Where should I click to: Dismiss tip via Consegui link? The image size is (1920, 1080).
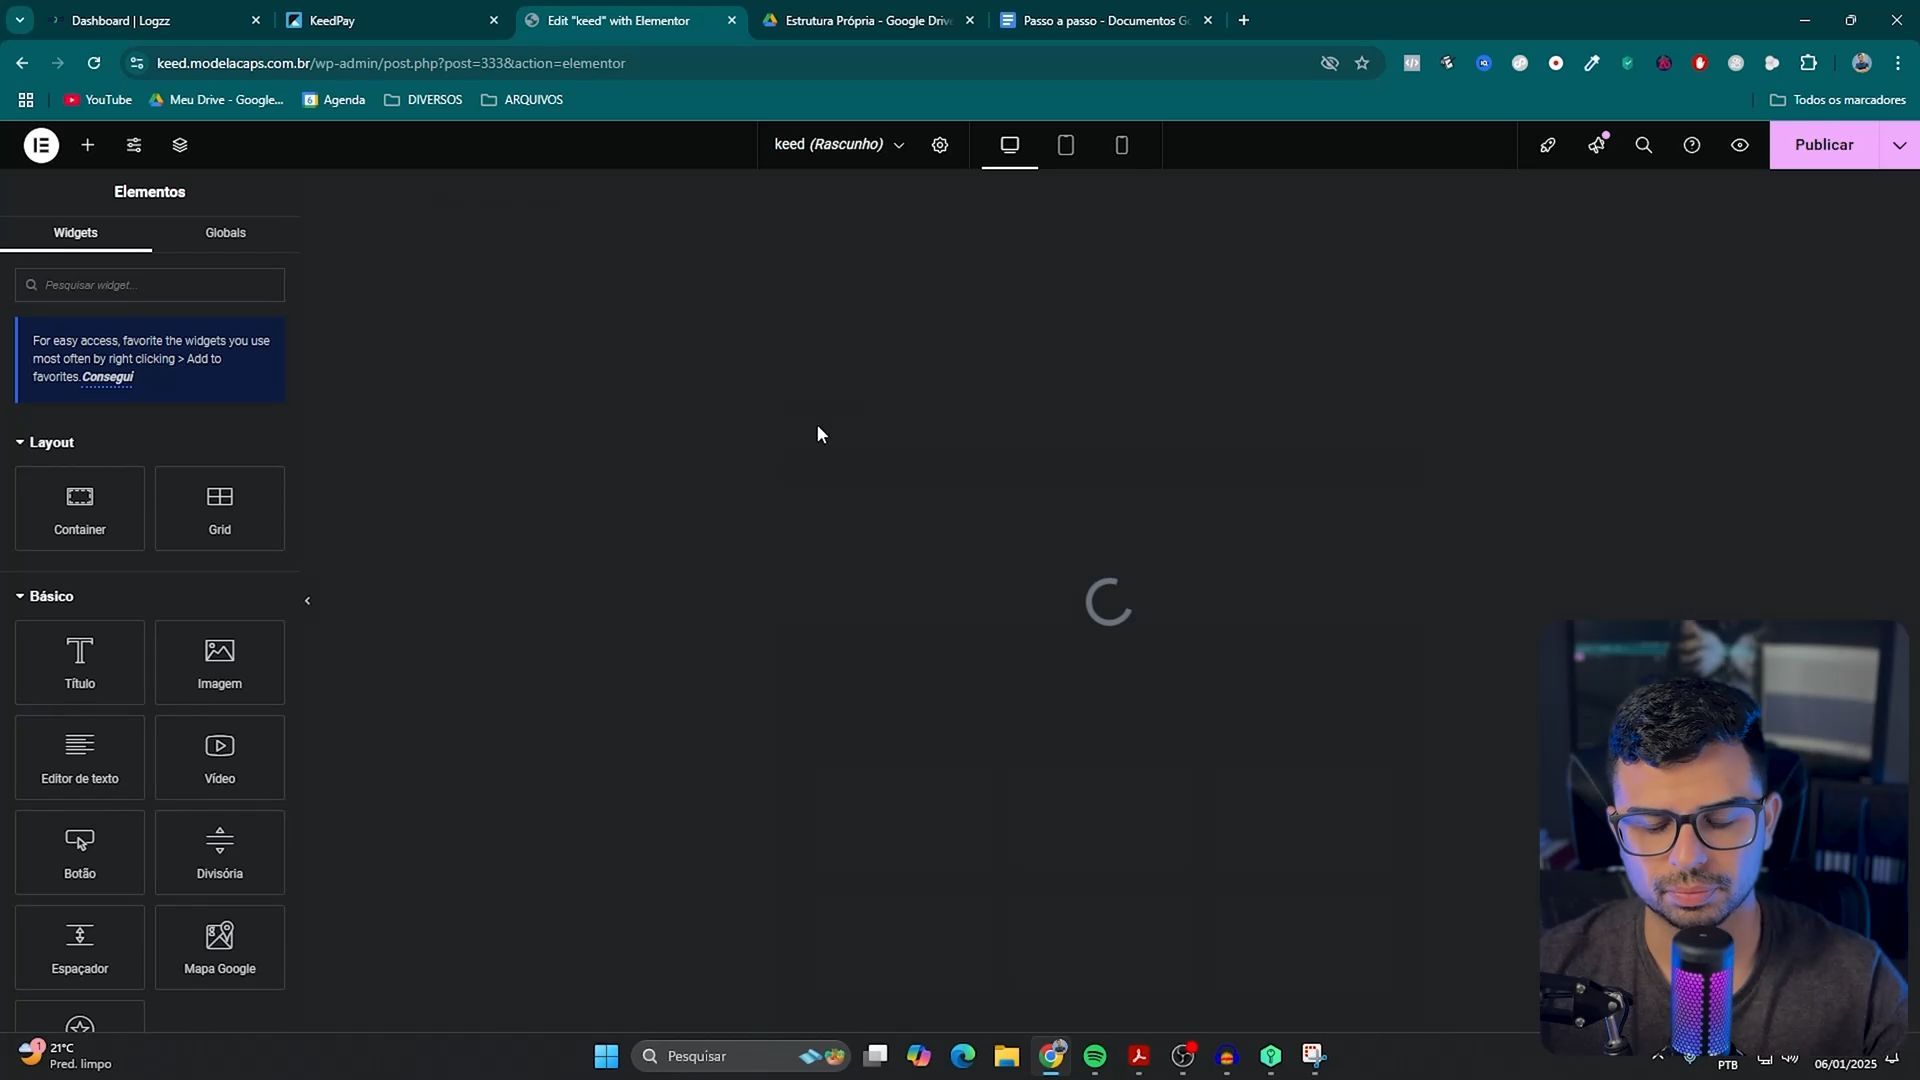[x=107, y=377]
